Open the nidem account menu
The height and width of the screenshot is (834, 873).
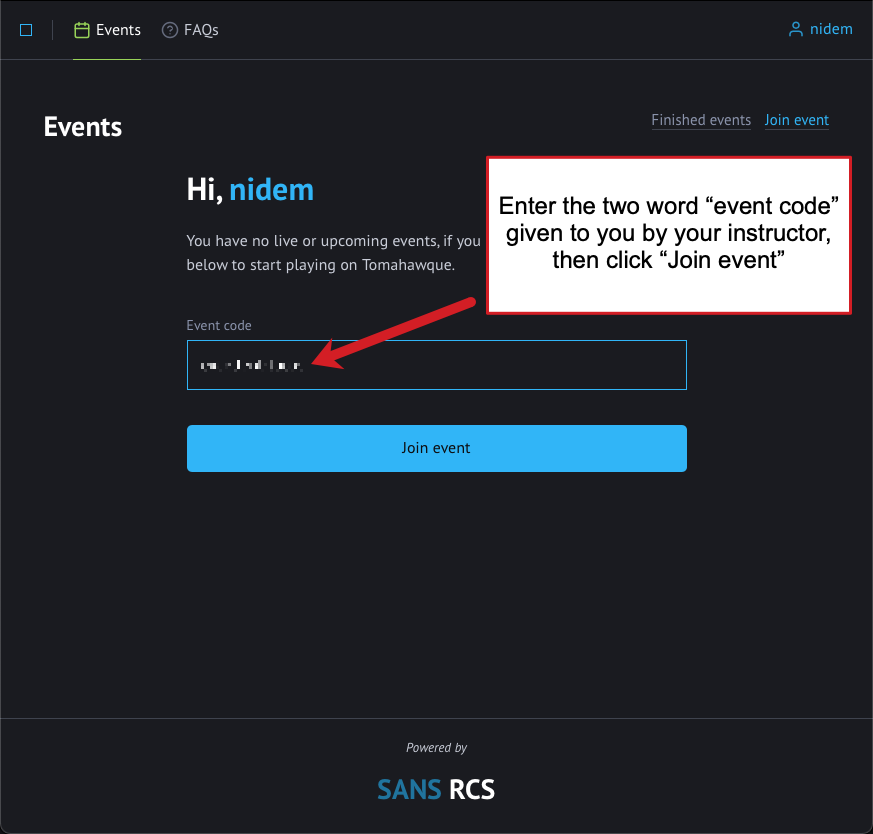click(x=820, y=29)
